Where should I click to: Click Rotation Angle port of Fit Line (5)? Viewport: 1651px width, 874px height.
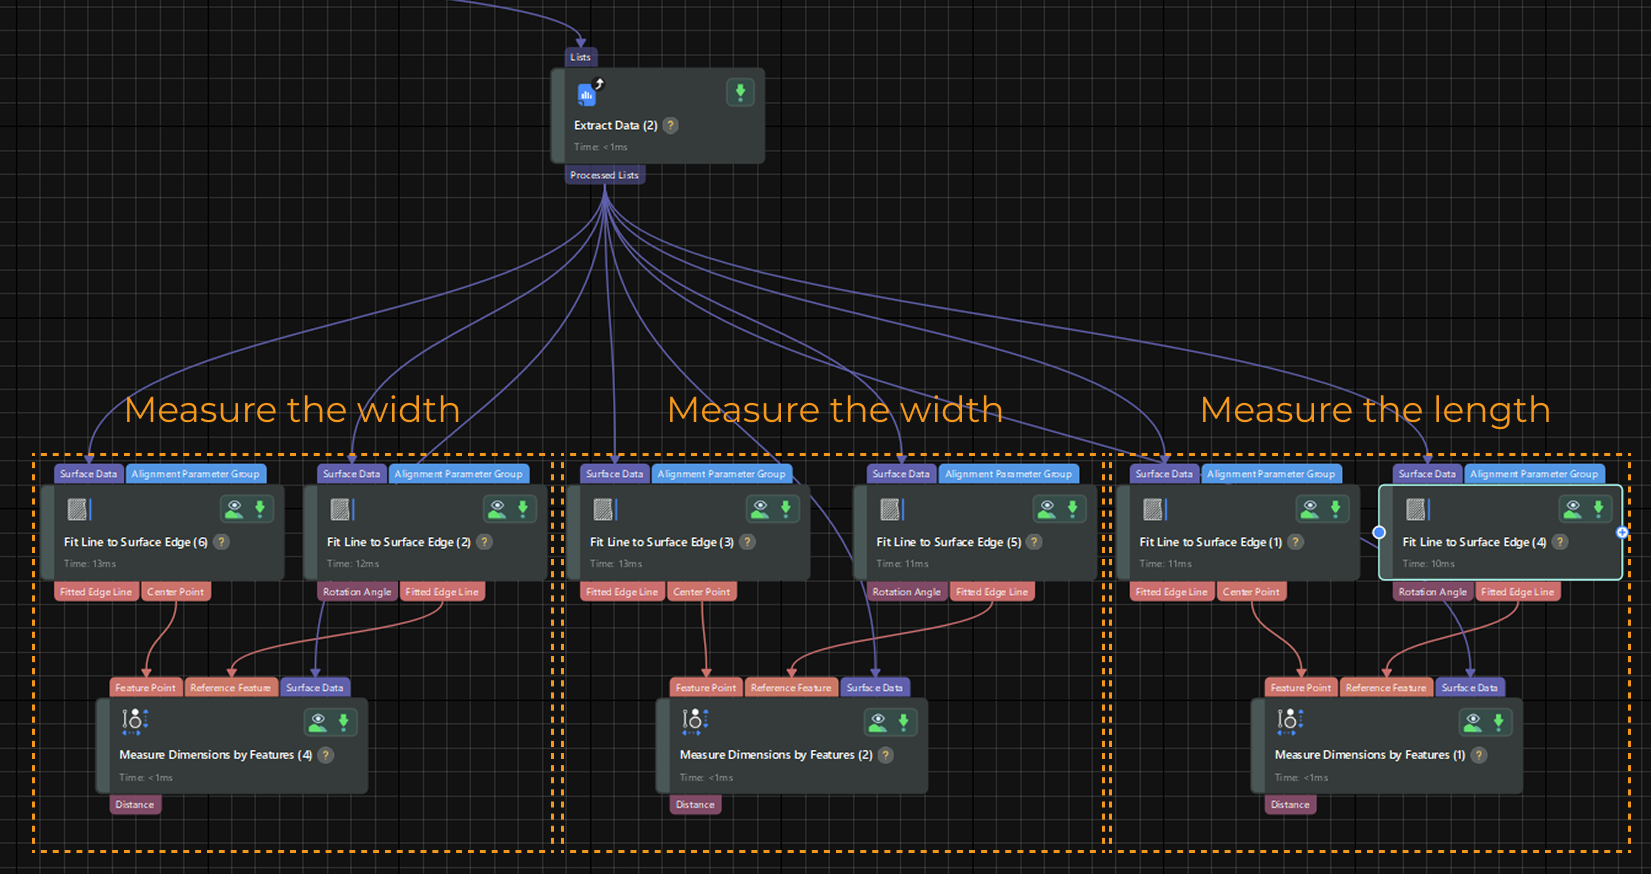tap(905, 592)
